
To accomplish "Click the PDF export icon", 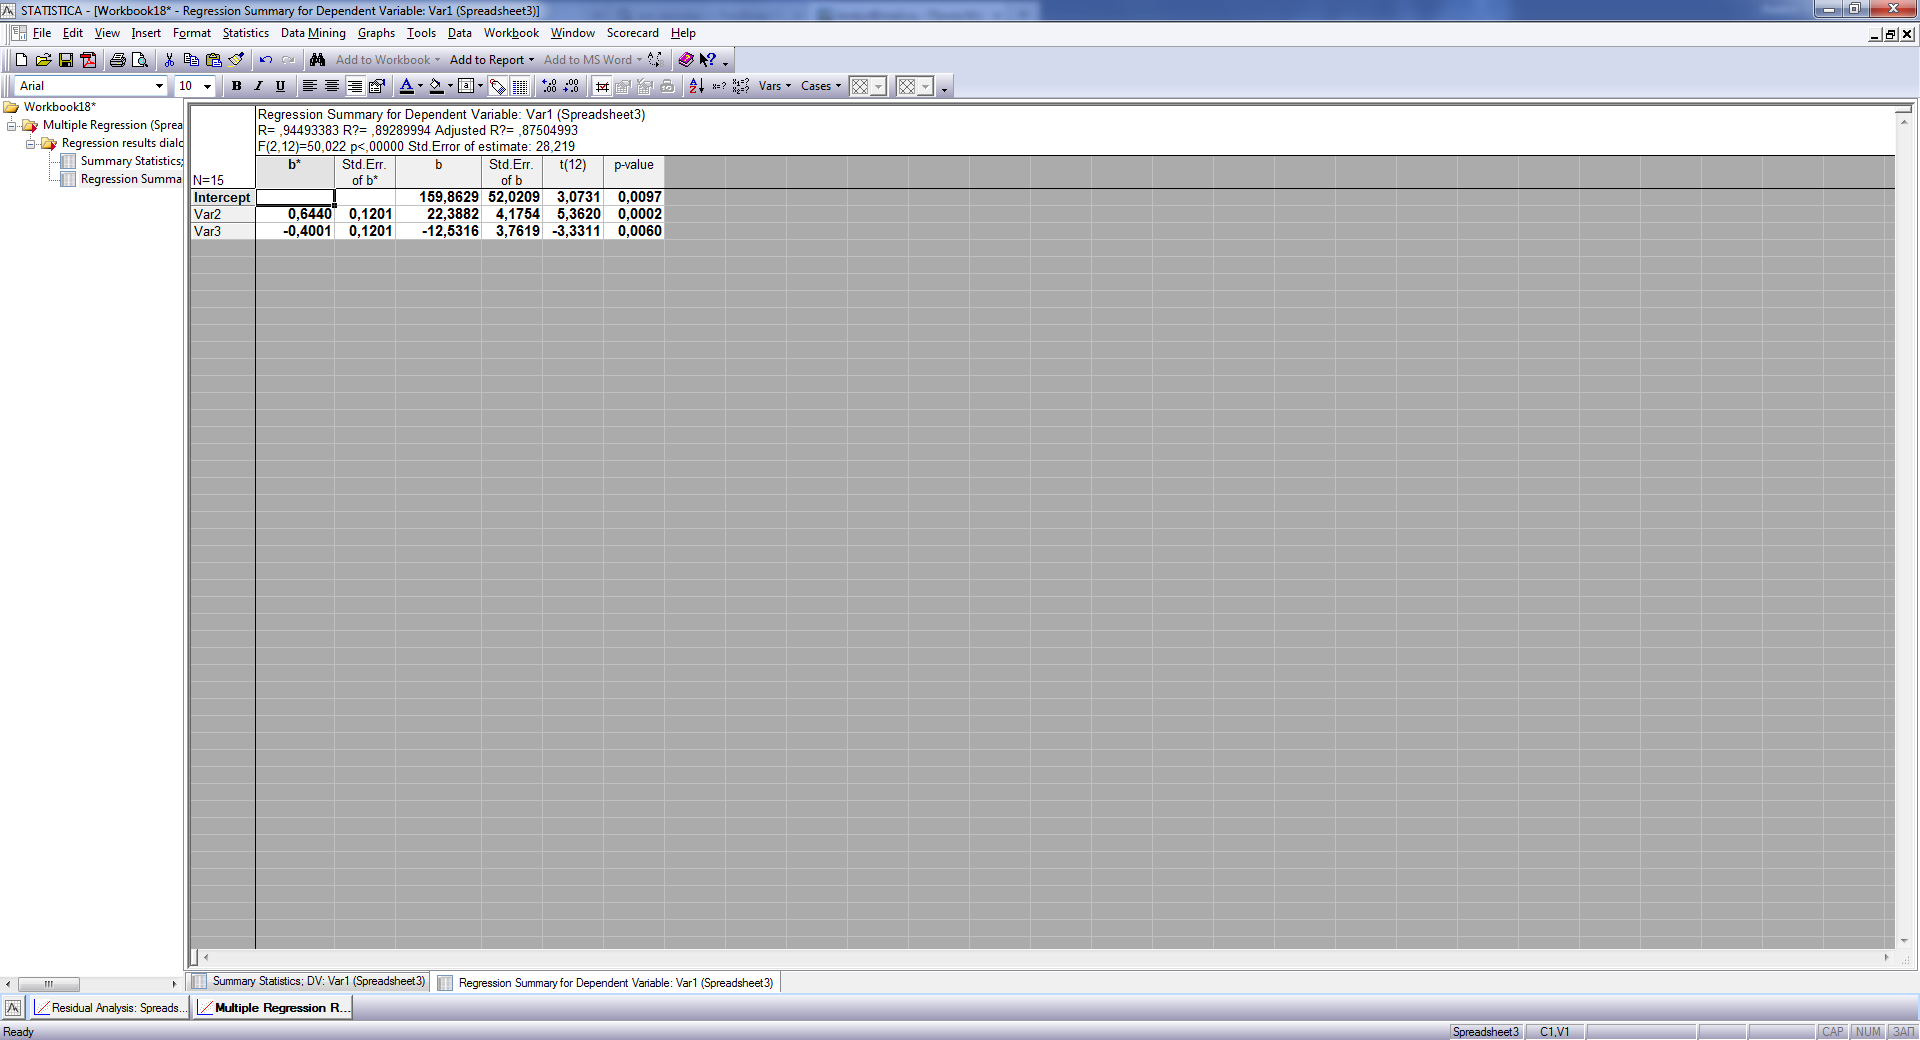I will 88,60.
